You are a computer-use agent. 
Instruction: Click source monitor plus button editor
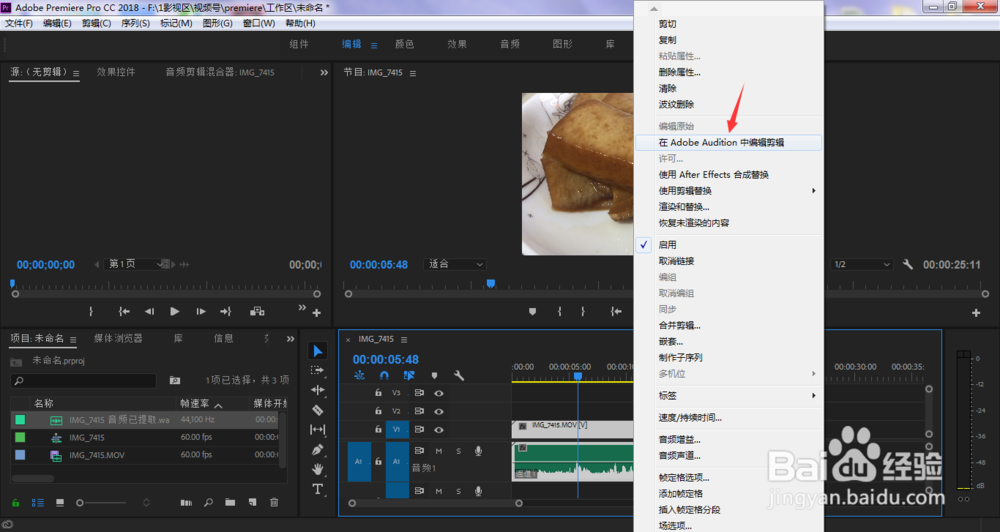tap(316, 313)
